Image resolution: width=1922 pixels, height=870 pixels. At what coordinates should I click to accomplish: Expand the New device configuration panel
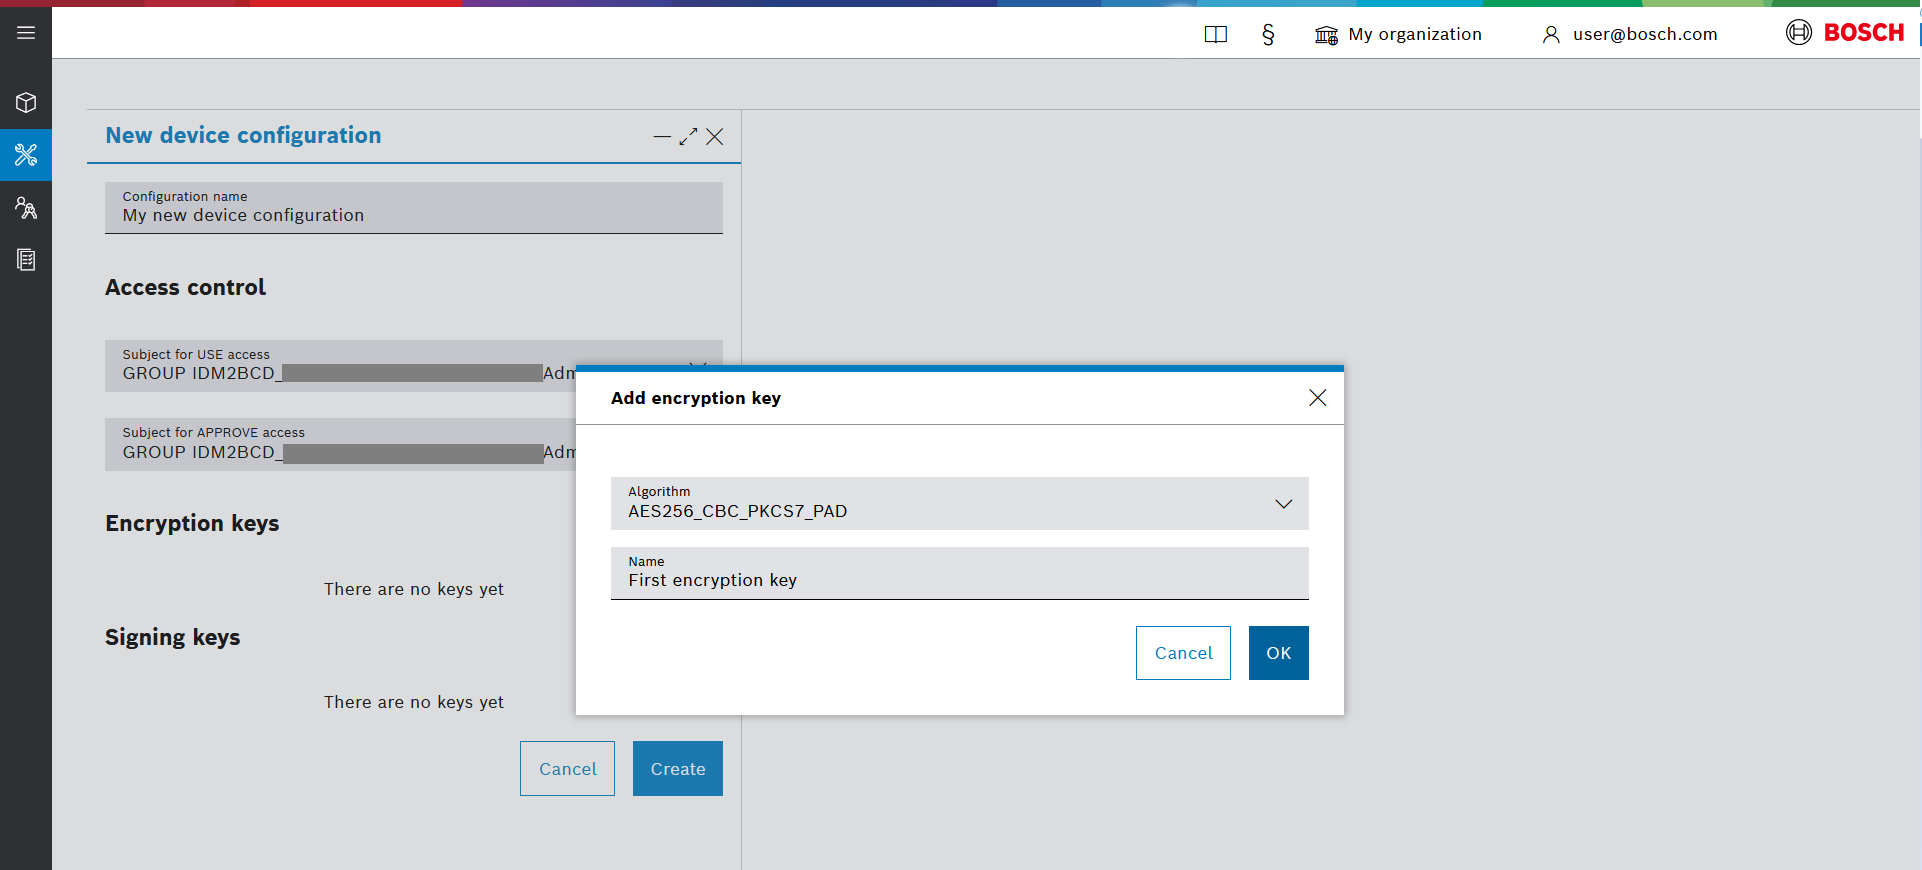tap(688, 137)
